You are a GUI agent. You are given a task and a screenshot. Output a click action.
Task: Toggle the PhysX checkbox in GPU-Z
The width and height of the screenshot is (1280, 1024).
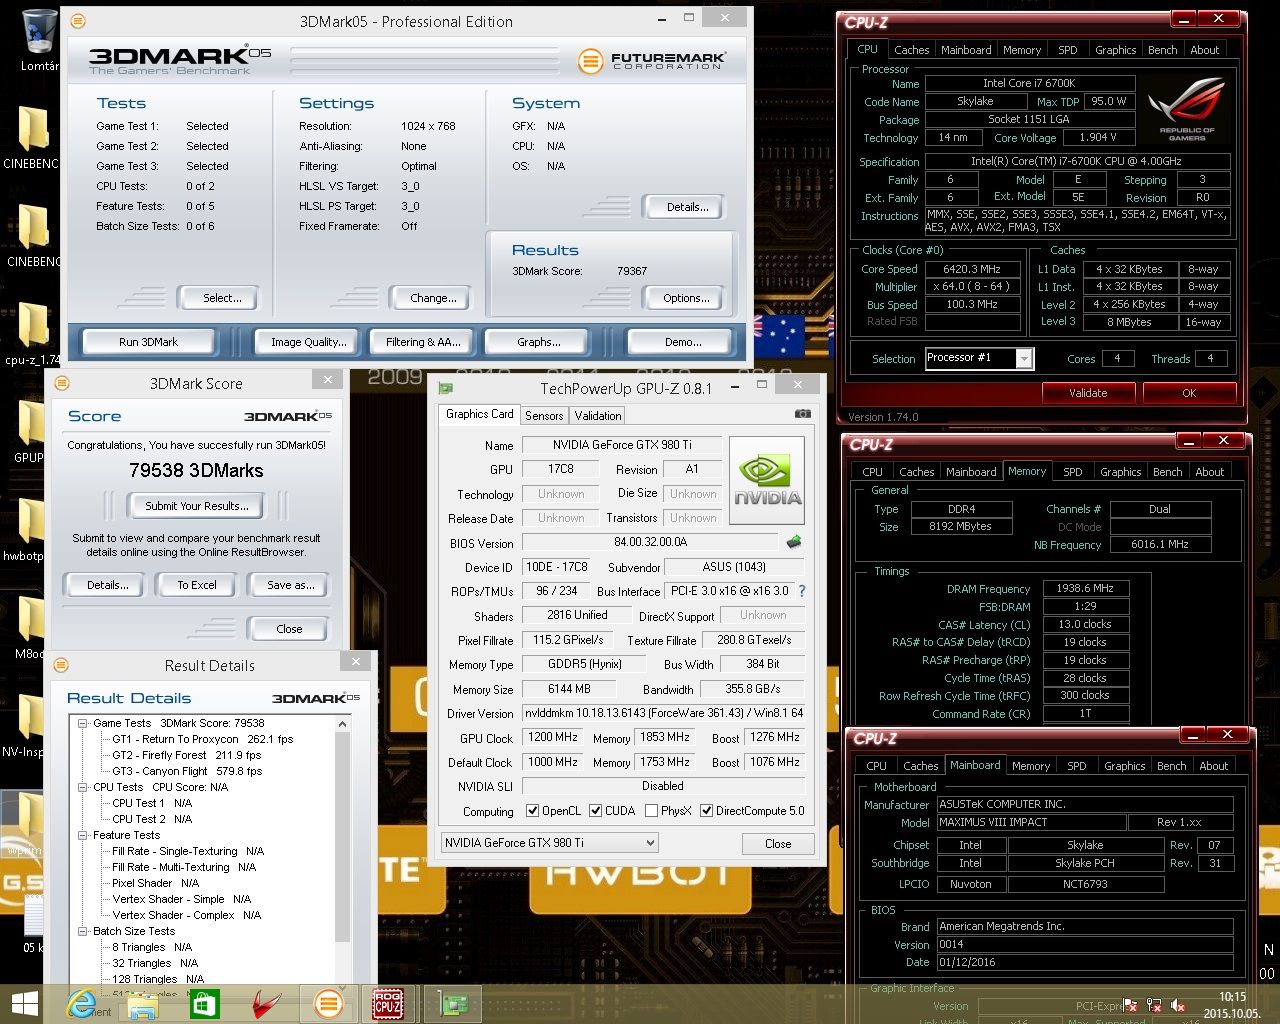[x=652, y=811]
